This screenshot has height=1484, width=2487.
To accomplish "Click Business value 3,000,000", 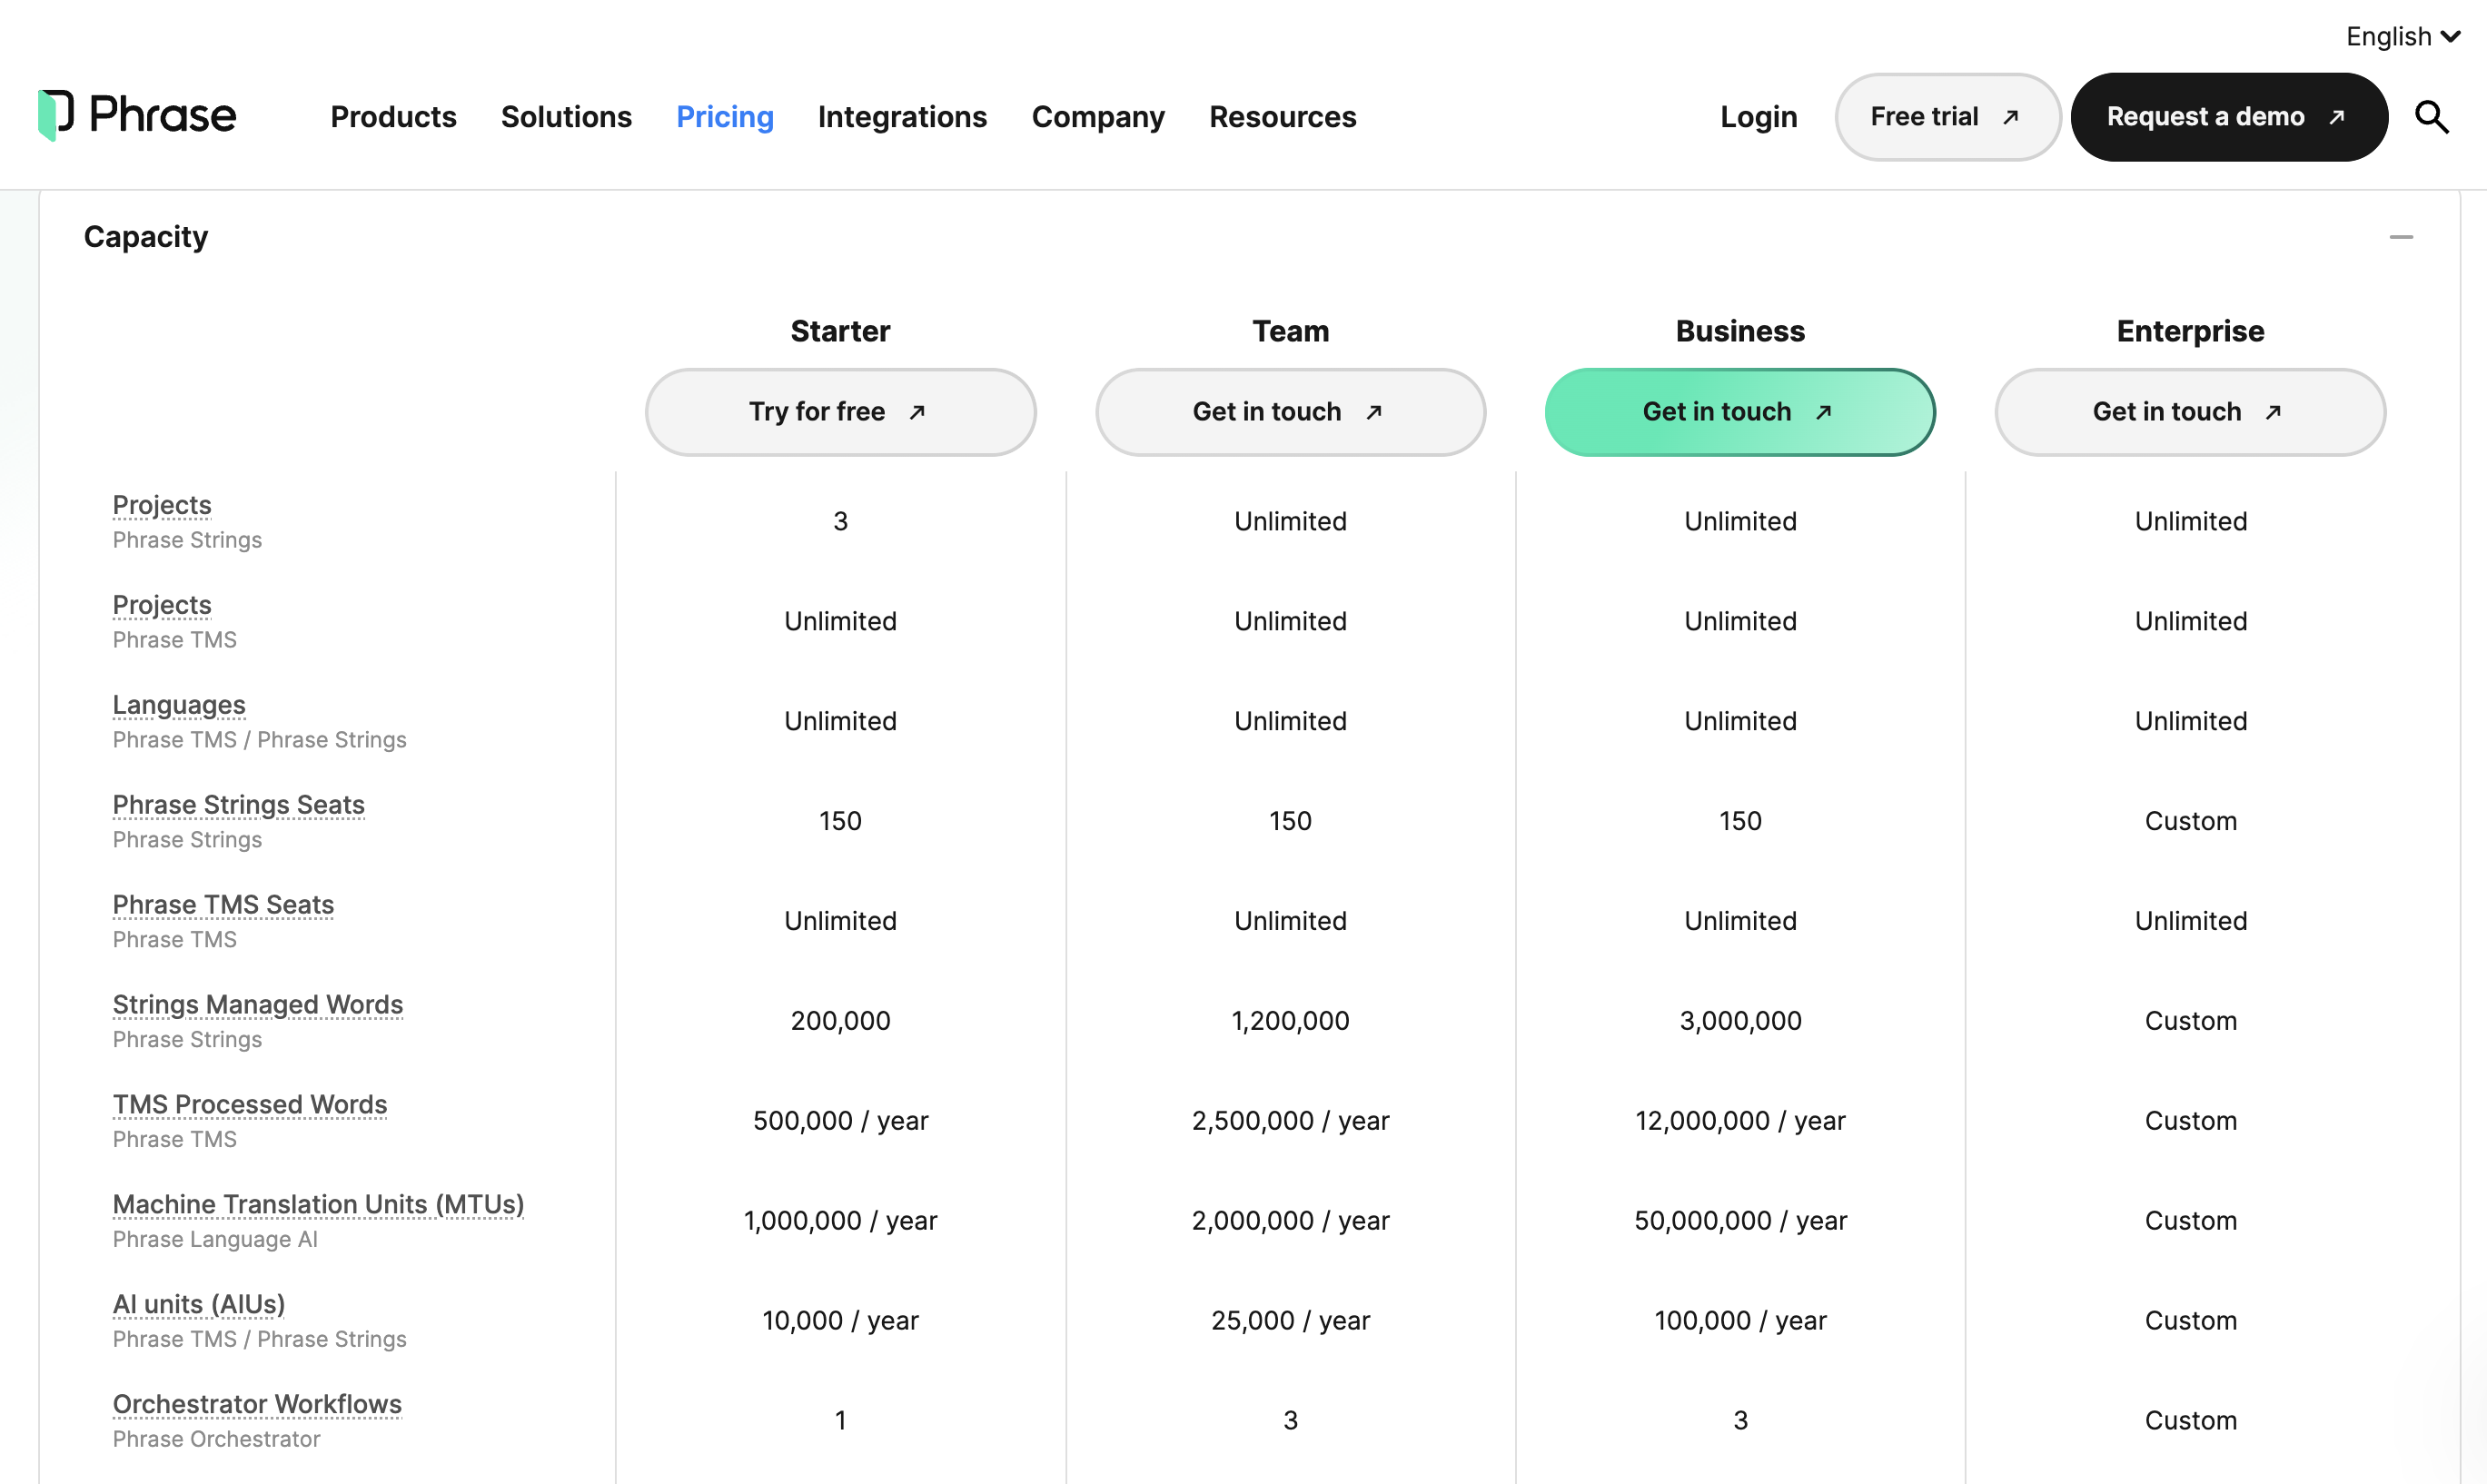I will pos(1740,1021).
